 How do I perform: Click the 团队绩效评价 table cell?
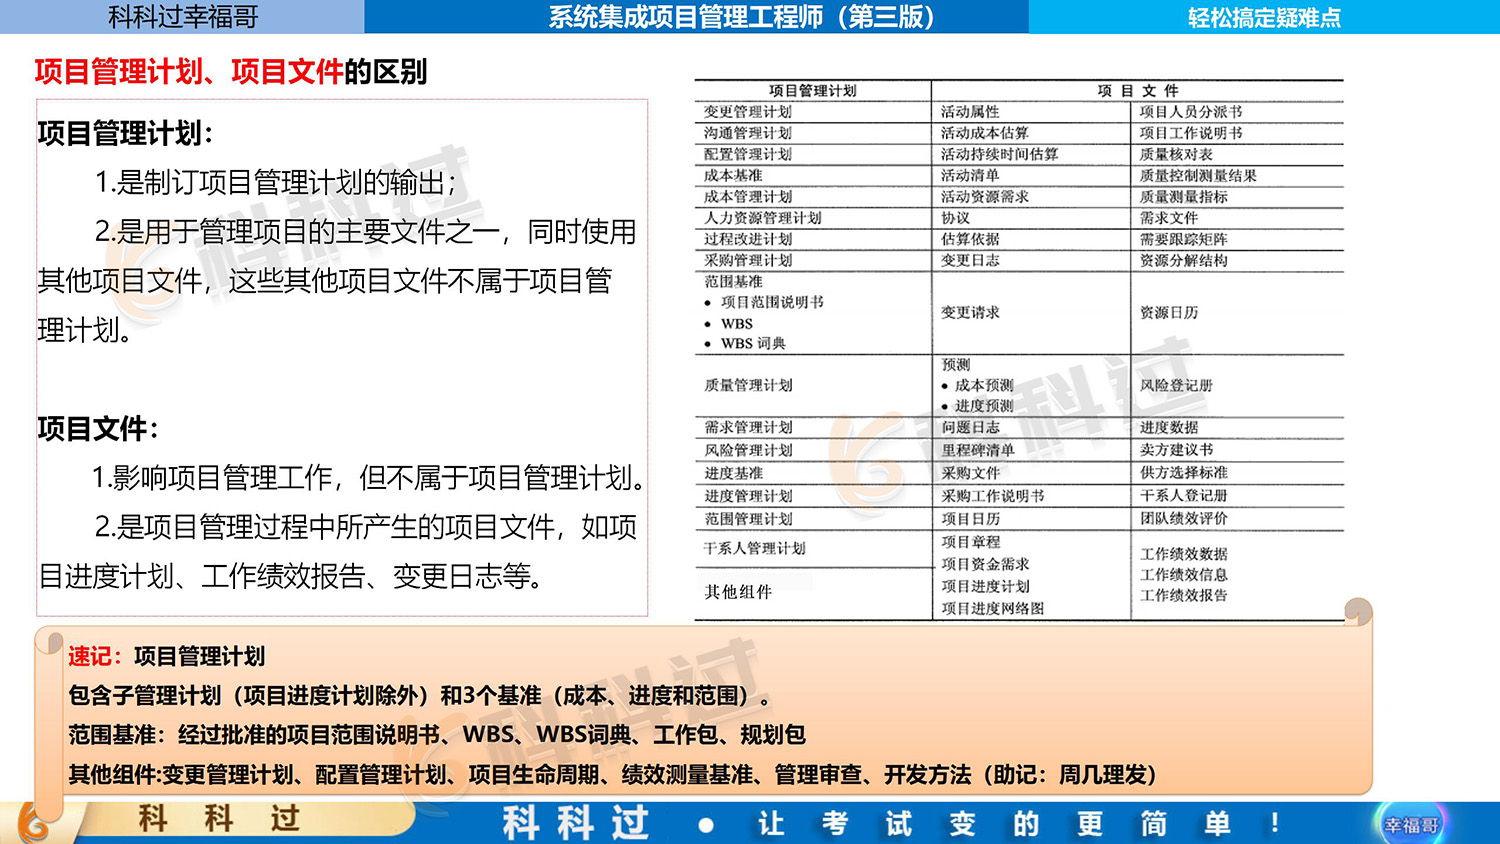1184,518
